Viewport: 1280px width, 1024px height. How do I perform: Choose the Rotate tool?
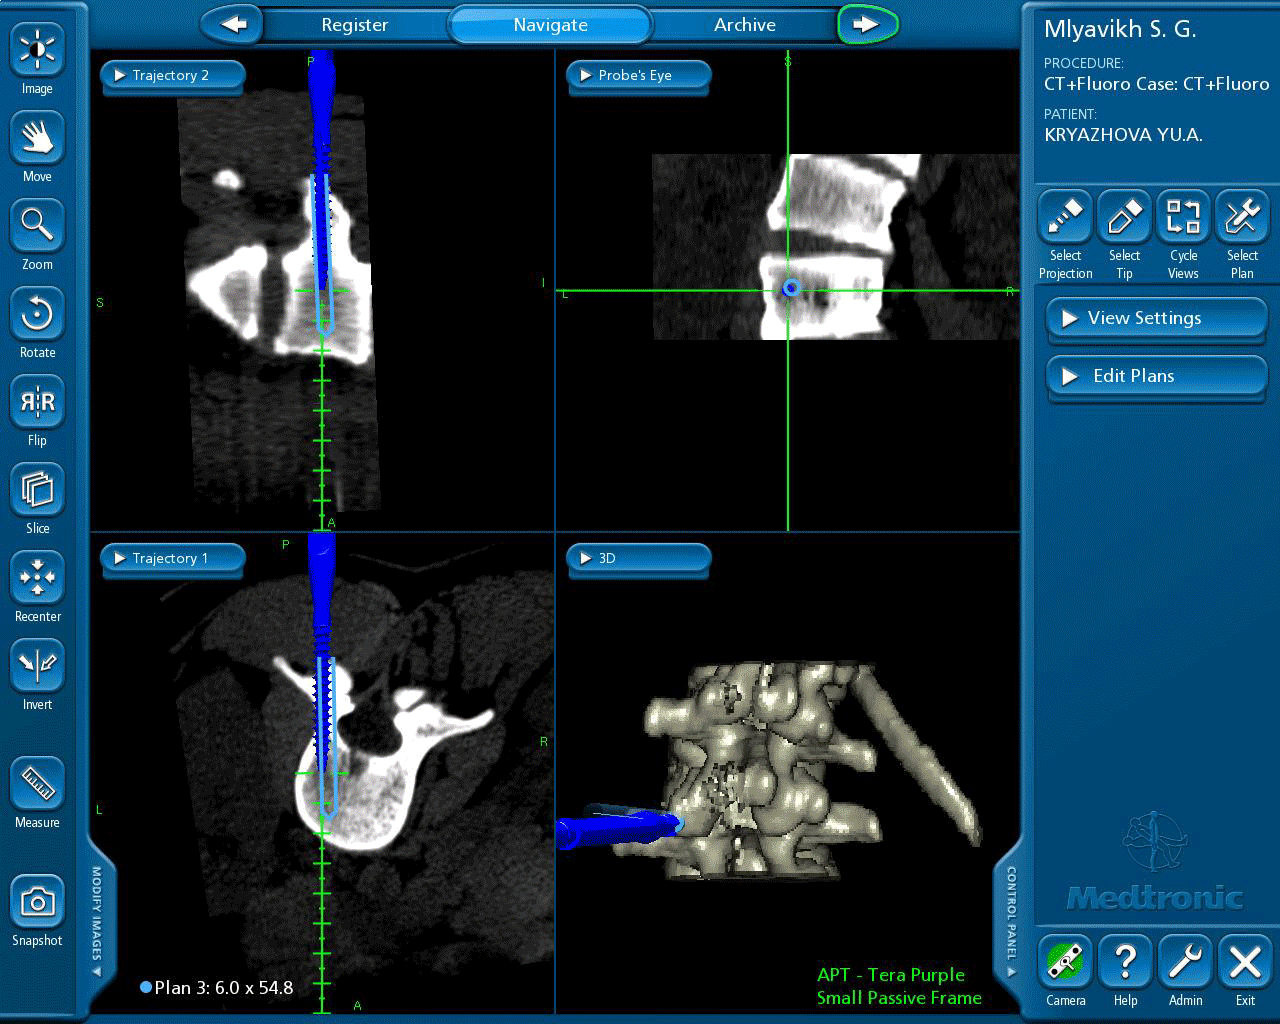tap(37, 314)
